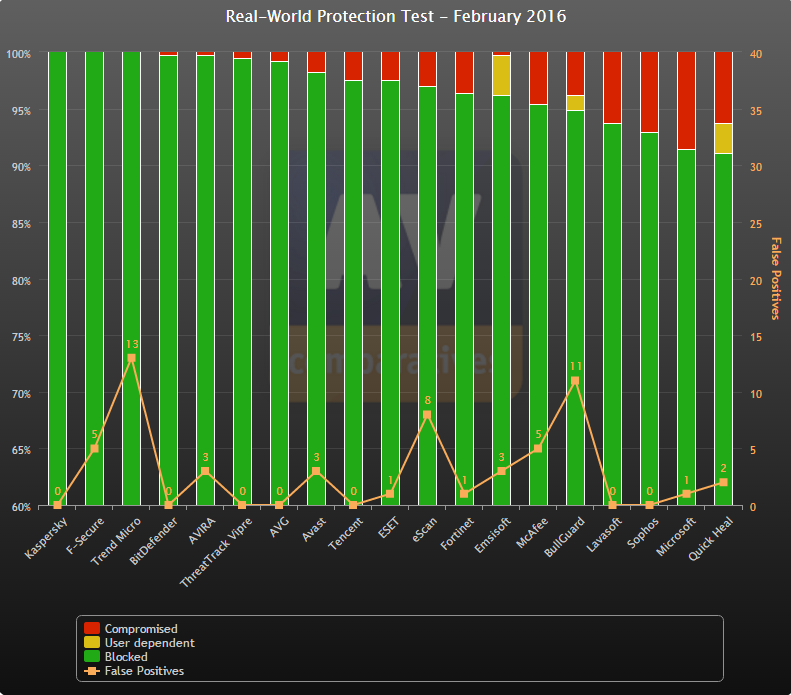Image resolution: width=791 pixels, height=695 pixels.
Task: Click the AVIRA axis label
Action: [202, 531]
